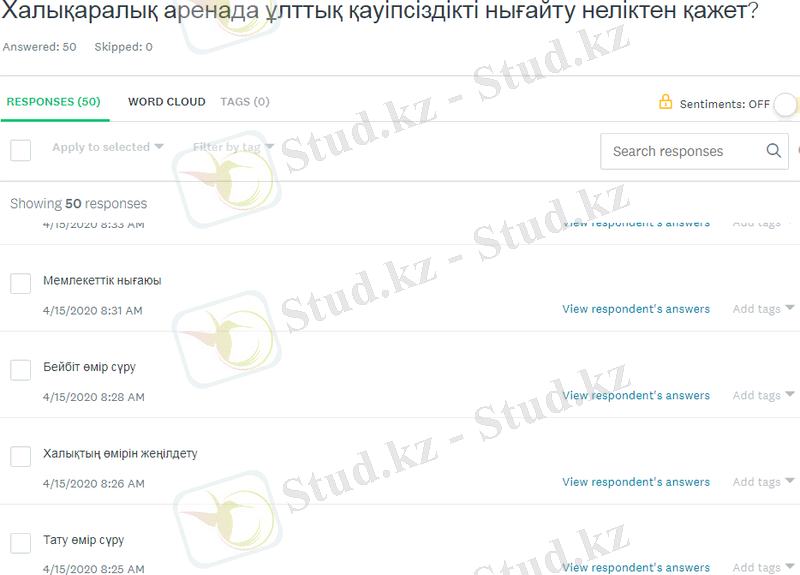Click the 'Бейбіт өмір сүру' response text
Viewport: 800px width, 575px height.
pyautogui.click(x=89, y=367)
